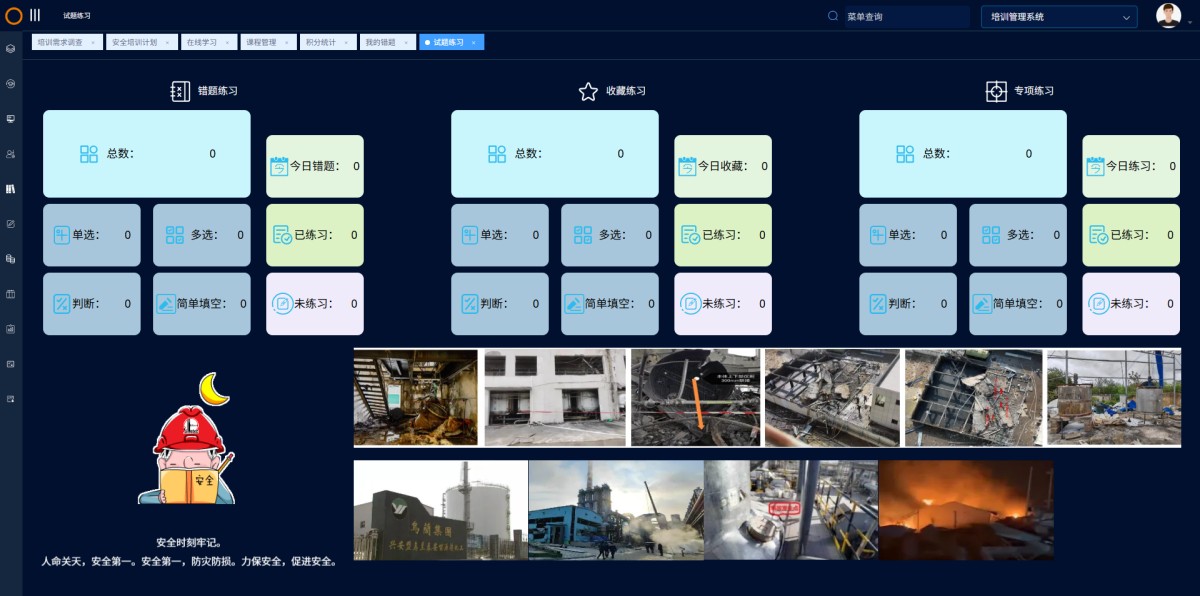Click the monitor icon in the left sidebar
Viewport: 1200px width, 596px height.
click(x=12, y=118)
